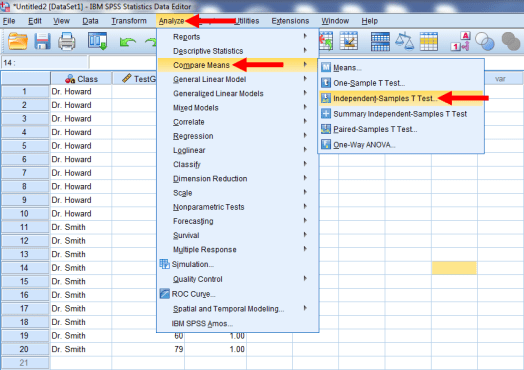
Task: Expand the General Linear Model submenu
Action: point(237,79)
